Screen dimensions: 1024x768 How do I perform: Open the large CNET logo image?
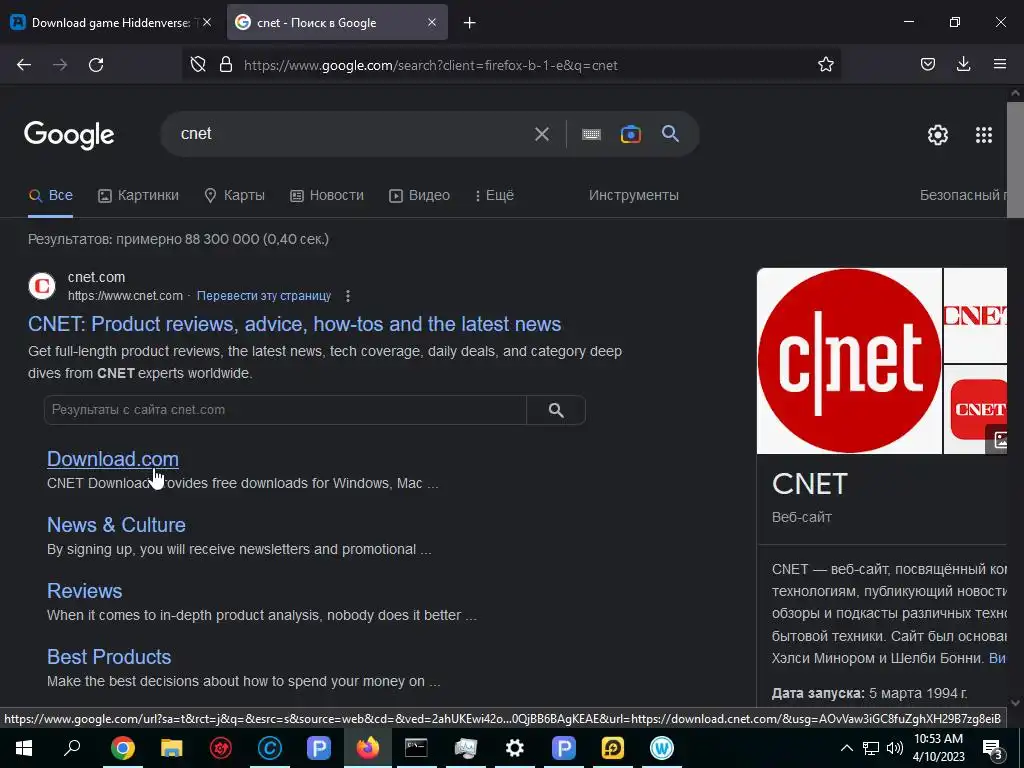[x=849, y=360]
